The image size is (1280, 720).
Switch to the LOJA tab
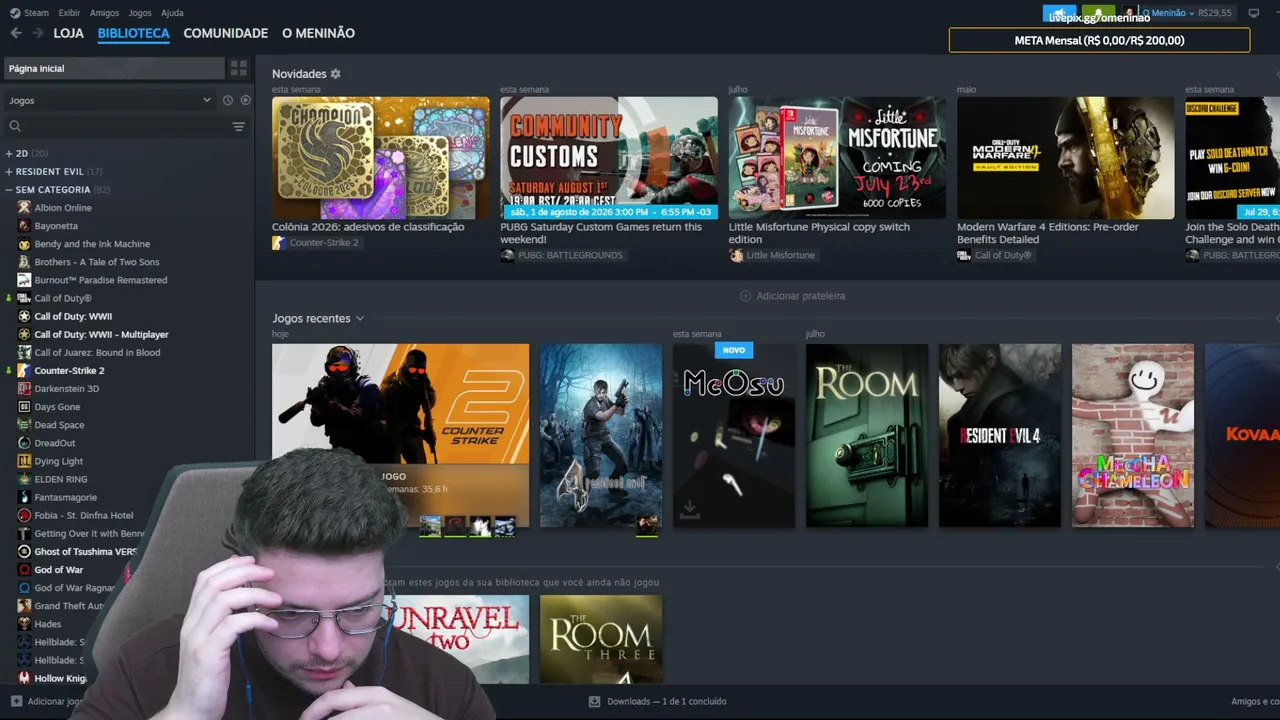pos(69,33)
